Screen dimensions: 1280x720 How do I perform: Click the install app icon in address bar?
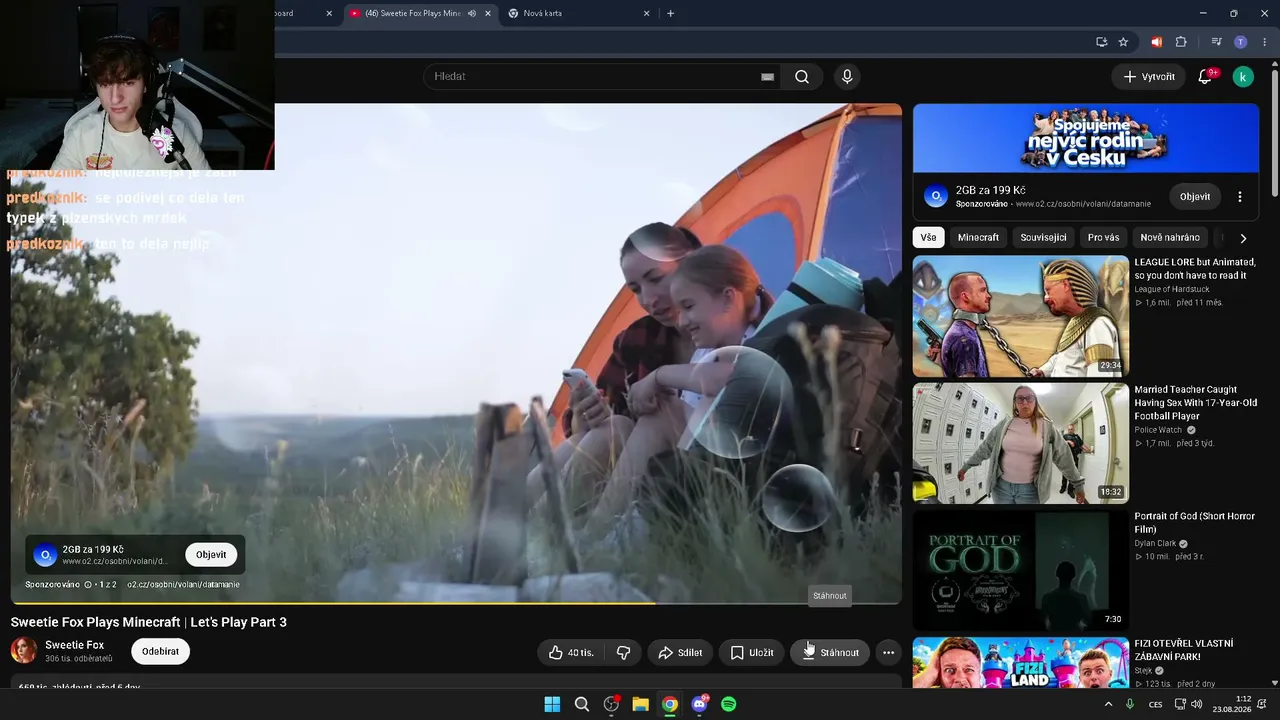pos(1101,42)
